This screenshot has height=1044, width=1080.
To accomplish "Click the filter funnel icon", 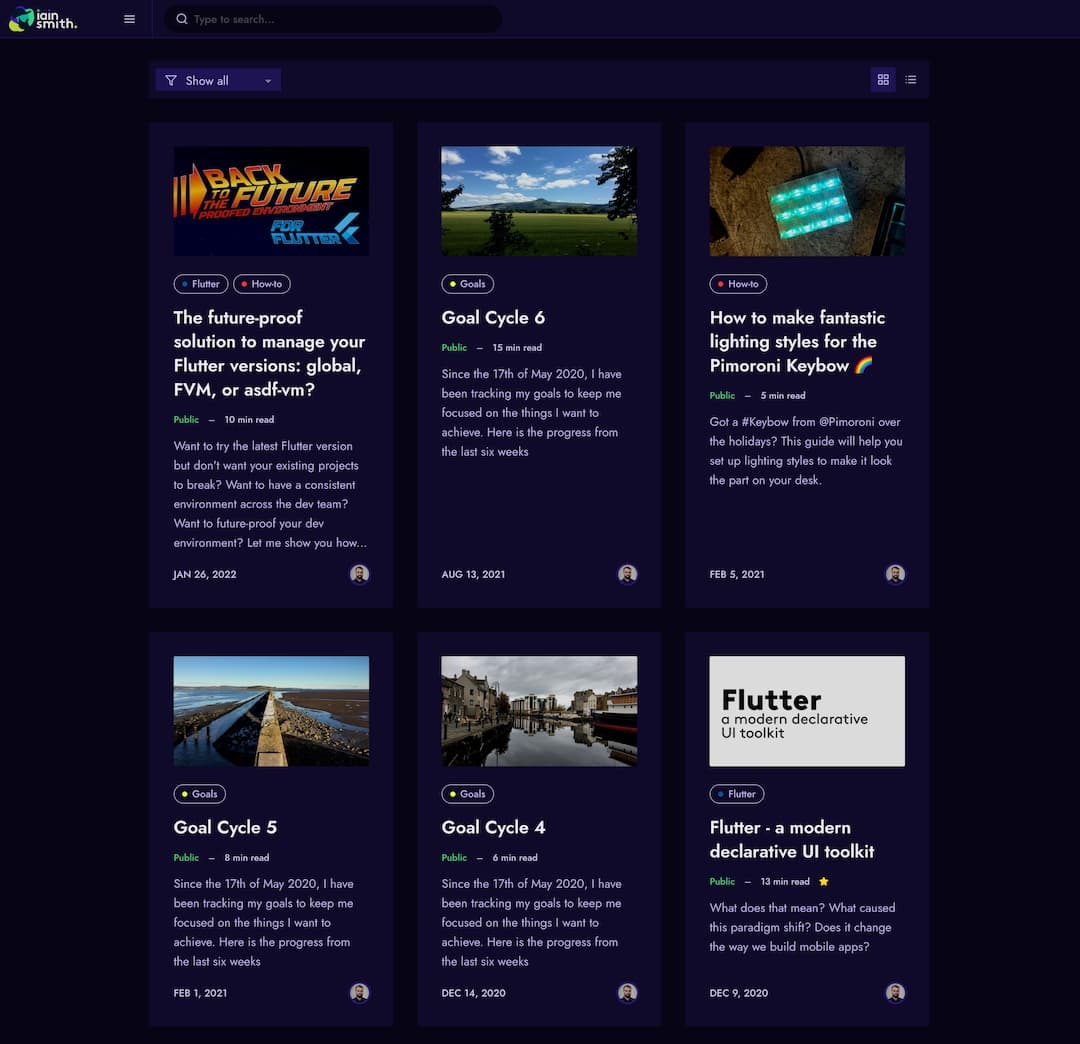I will 171,80.
